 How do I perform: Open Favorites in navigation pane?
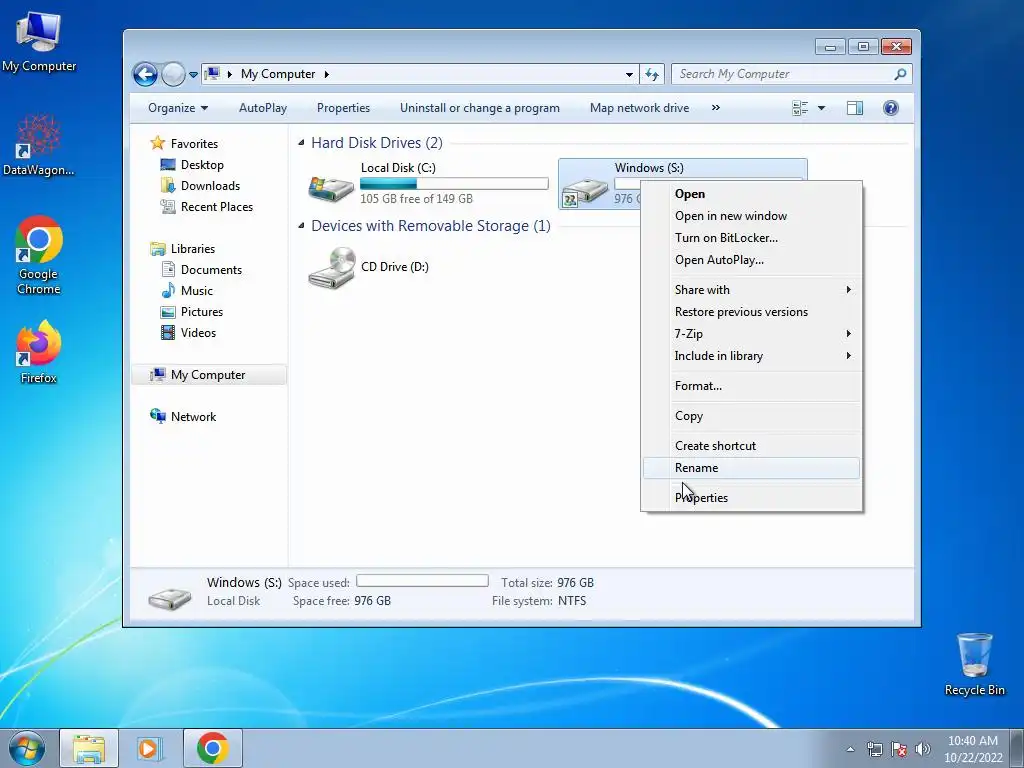click(194, 144)
